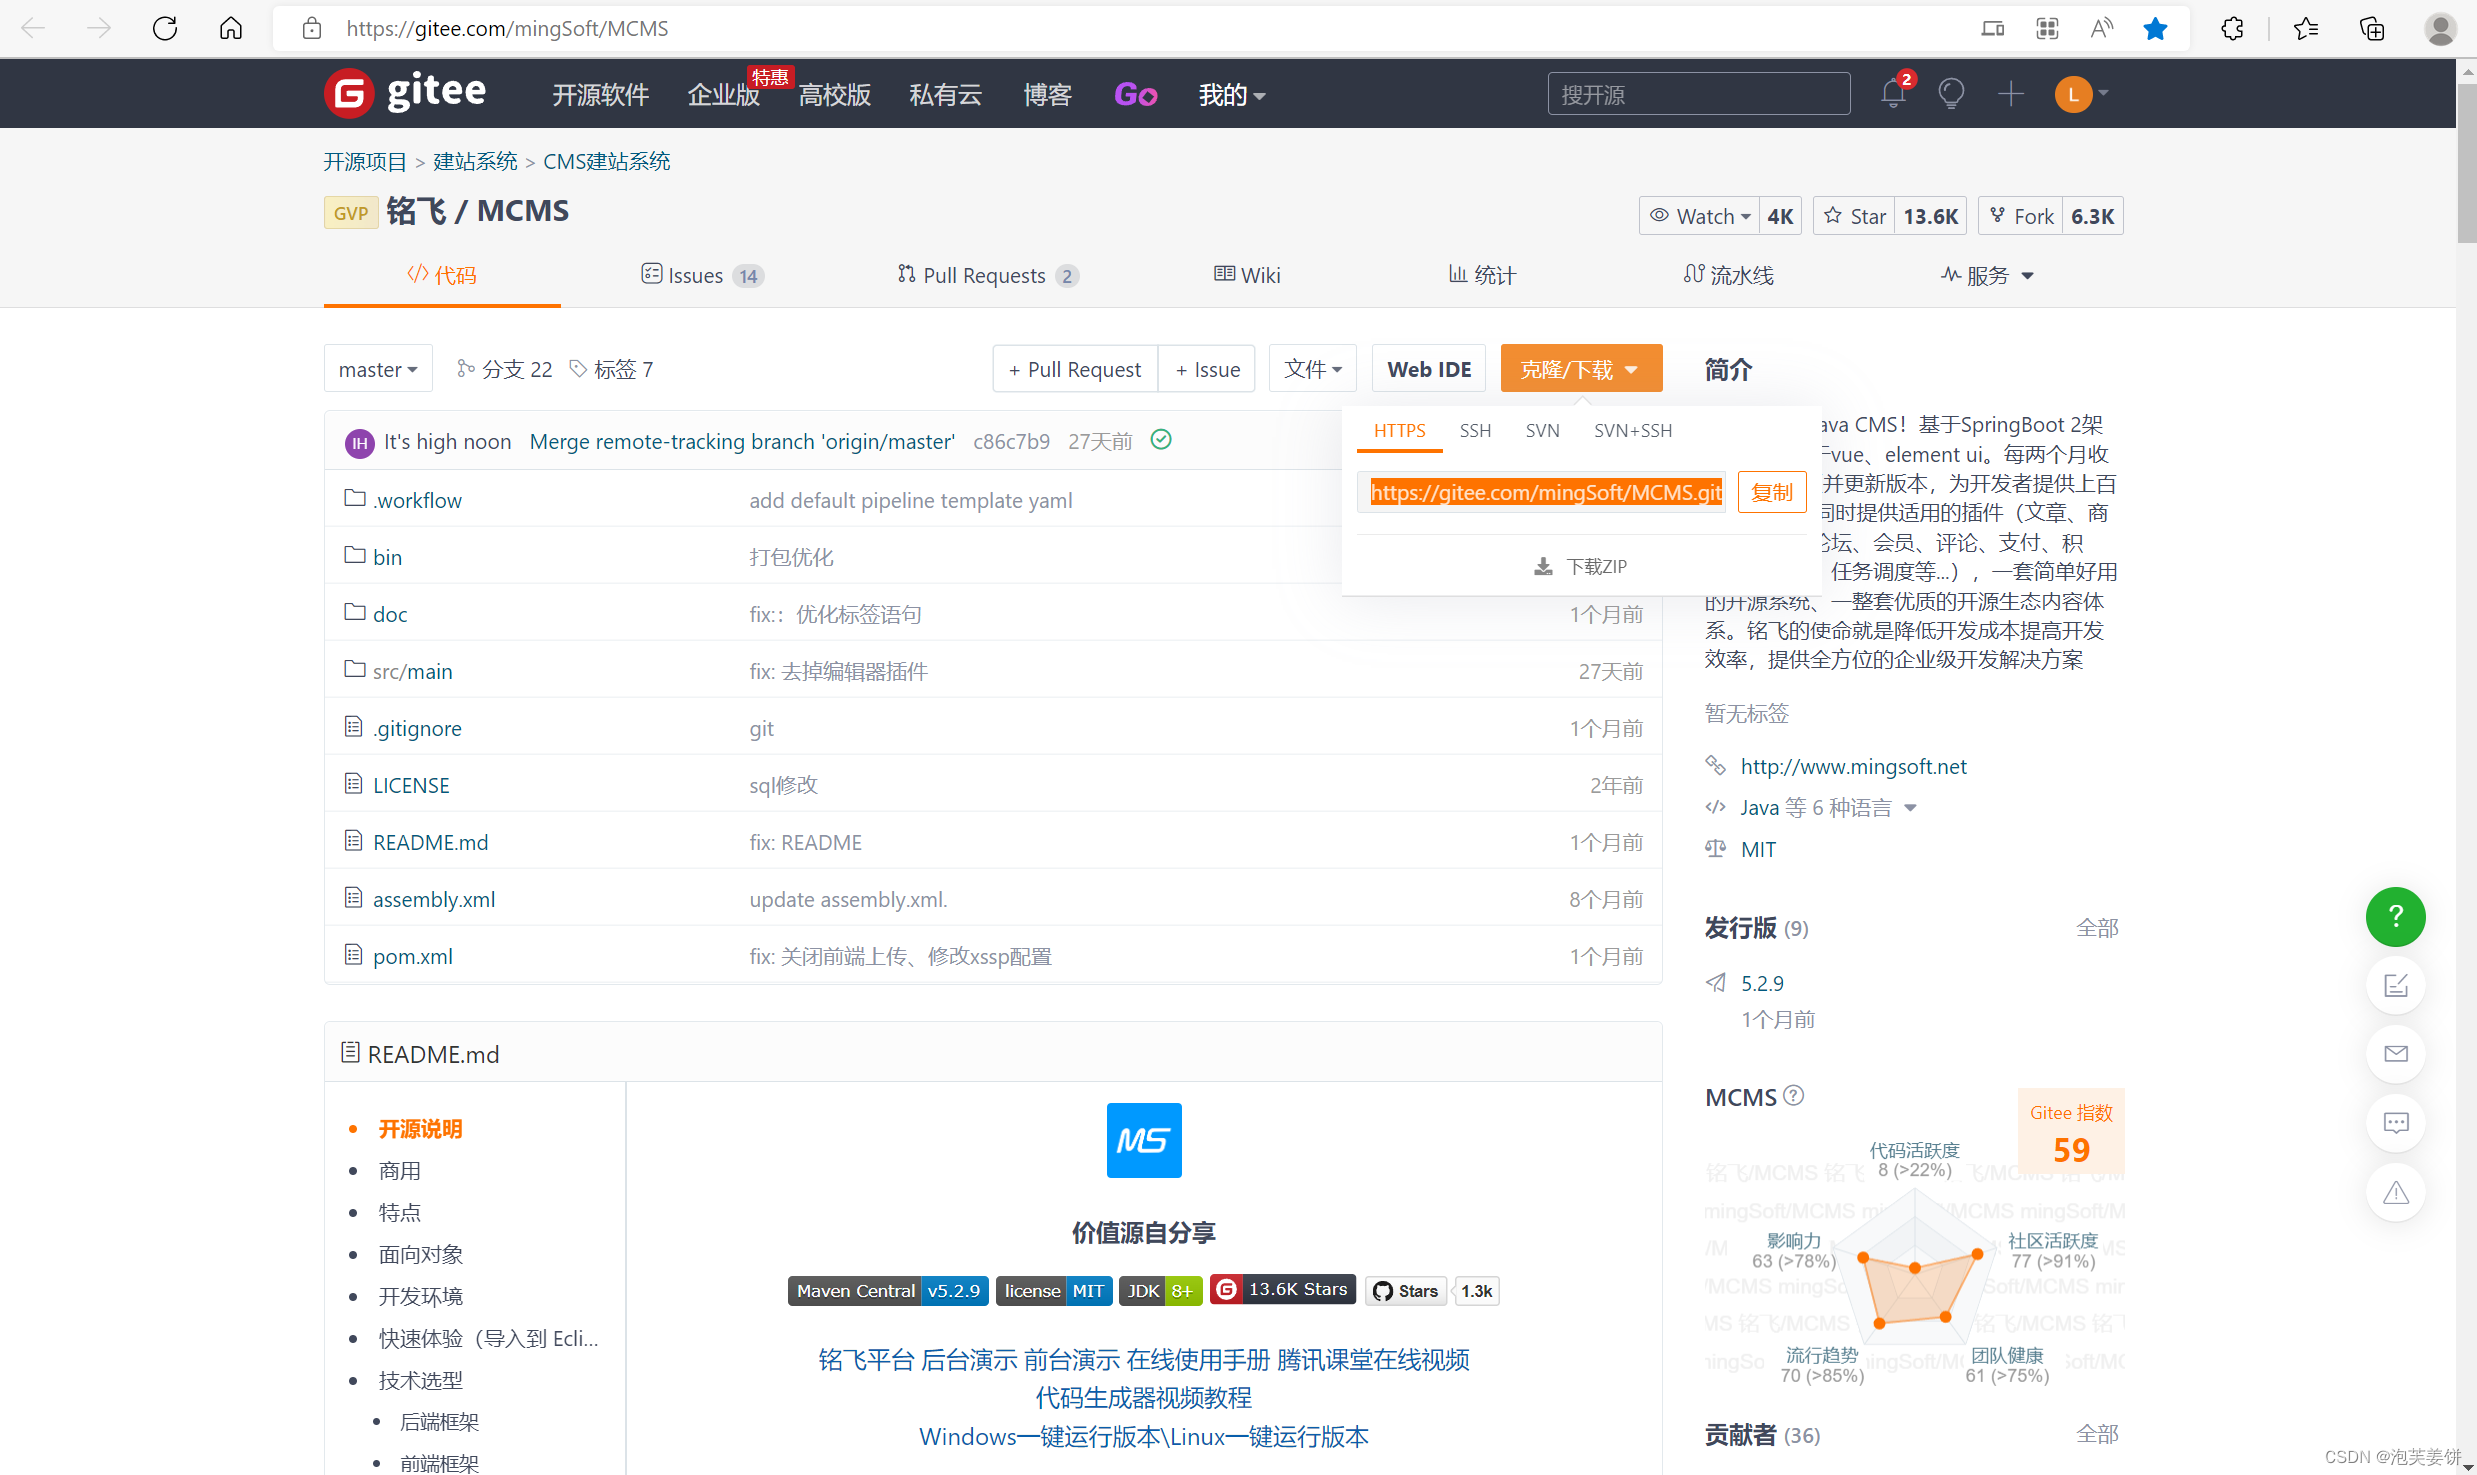The width and height of the screenshot is (2477, 1475).
Task: Switch to the SSH clone tab
Action: pos(1475,430)
